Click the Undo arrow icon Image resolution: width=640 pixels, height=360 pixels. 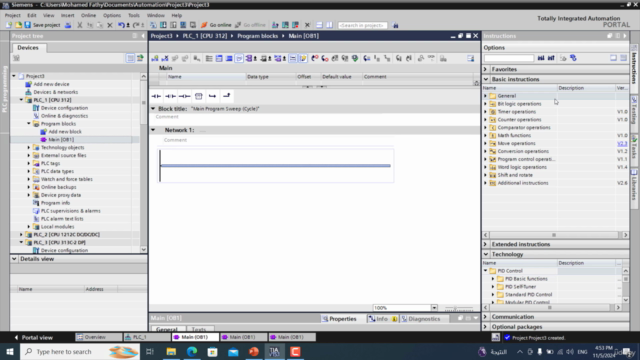click(121, 25)
